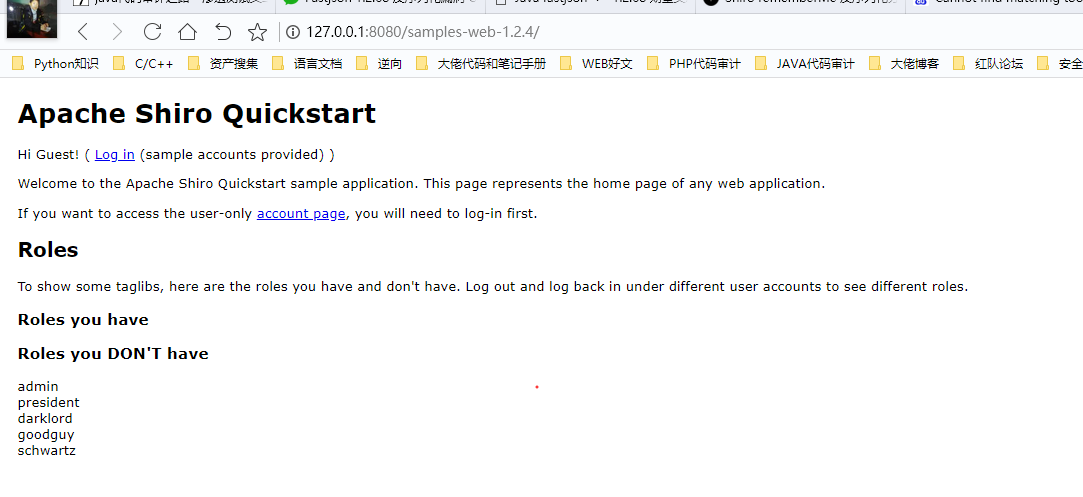
Task: Open the 大佬博客 bookmark folder
Action: pyautogui.click(x=904, y=64)
